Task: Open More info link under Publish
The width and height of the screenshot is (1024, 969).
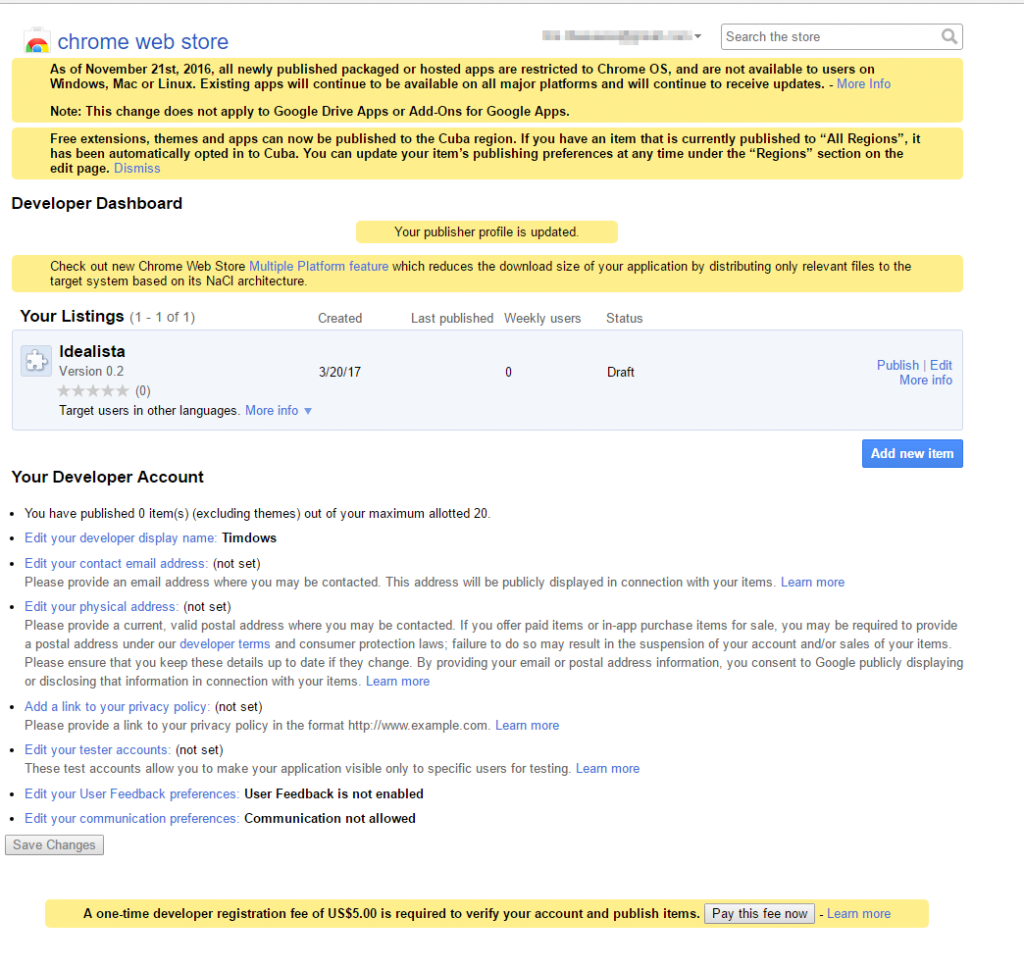Action: pos(925,380)
